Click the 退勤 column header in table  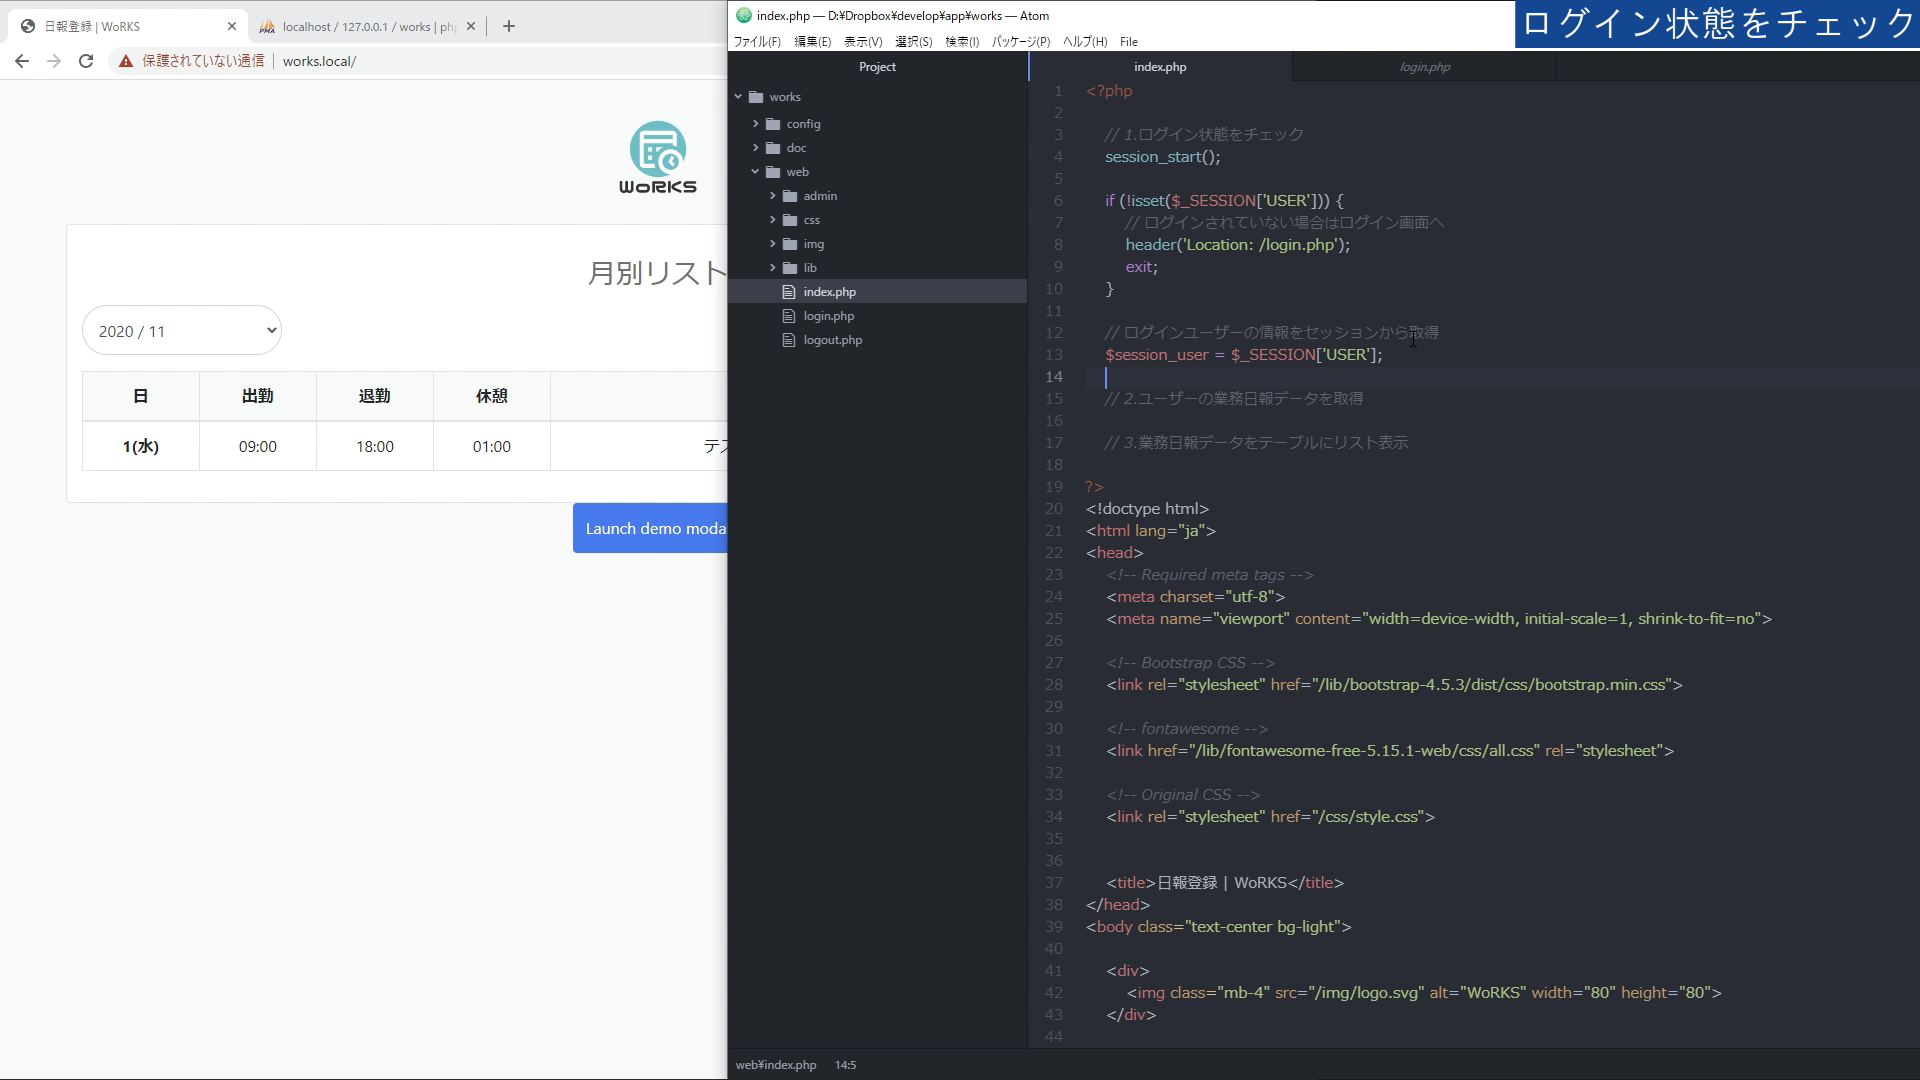point(375,396)
